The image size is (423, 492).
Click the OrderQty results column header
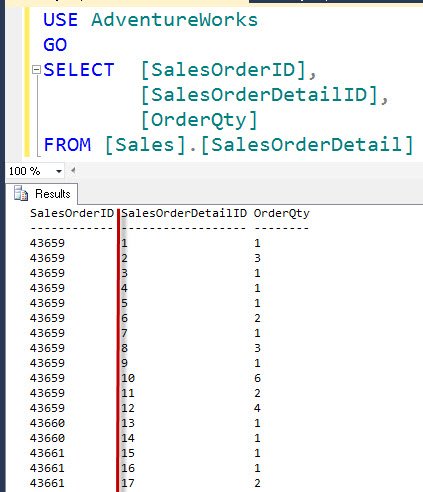(x=282, y=213)
